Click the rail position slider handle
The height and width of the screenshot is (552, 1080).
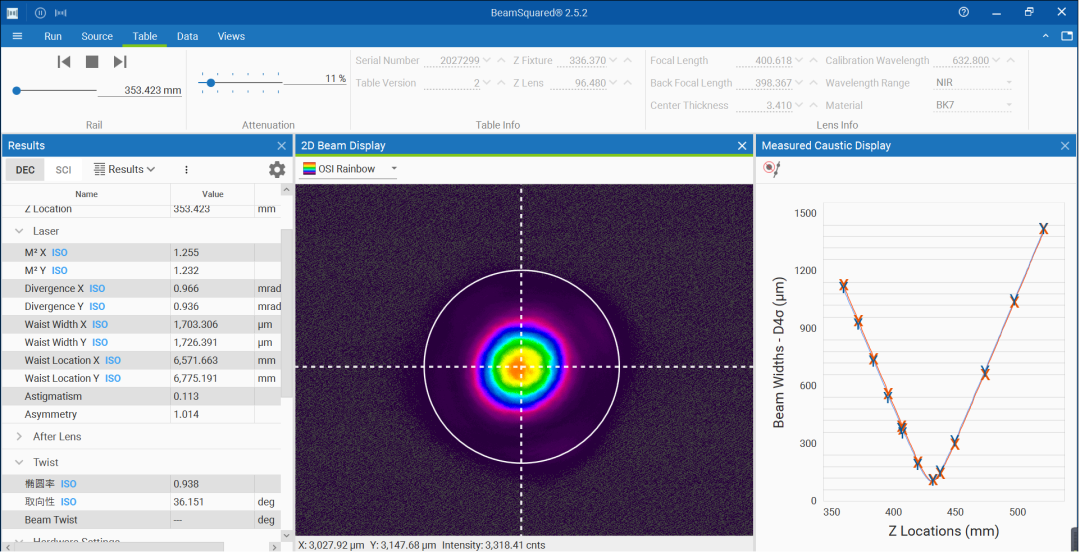tap(16, 90)
